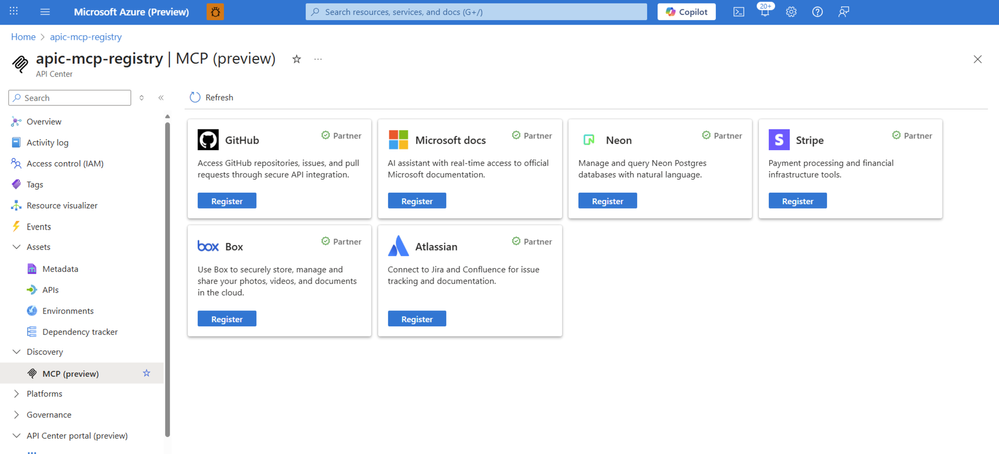The image size is (999, 454).
Task: Favorite apic-mcp-registry with the star next to title
Action: coord(296,59)
